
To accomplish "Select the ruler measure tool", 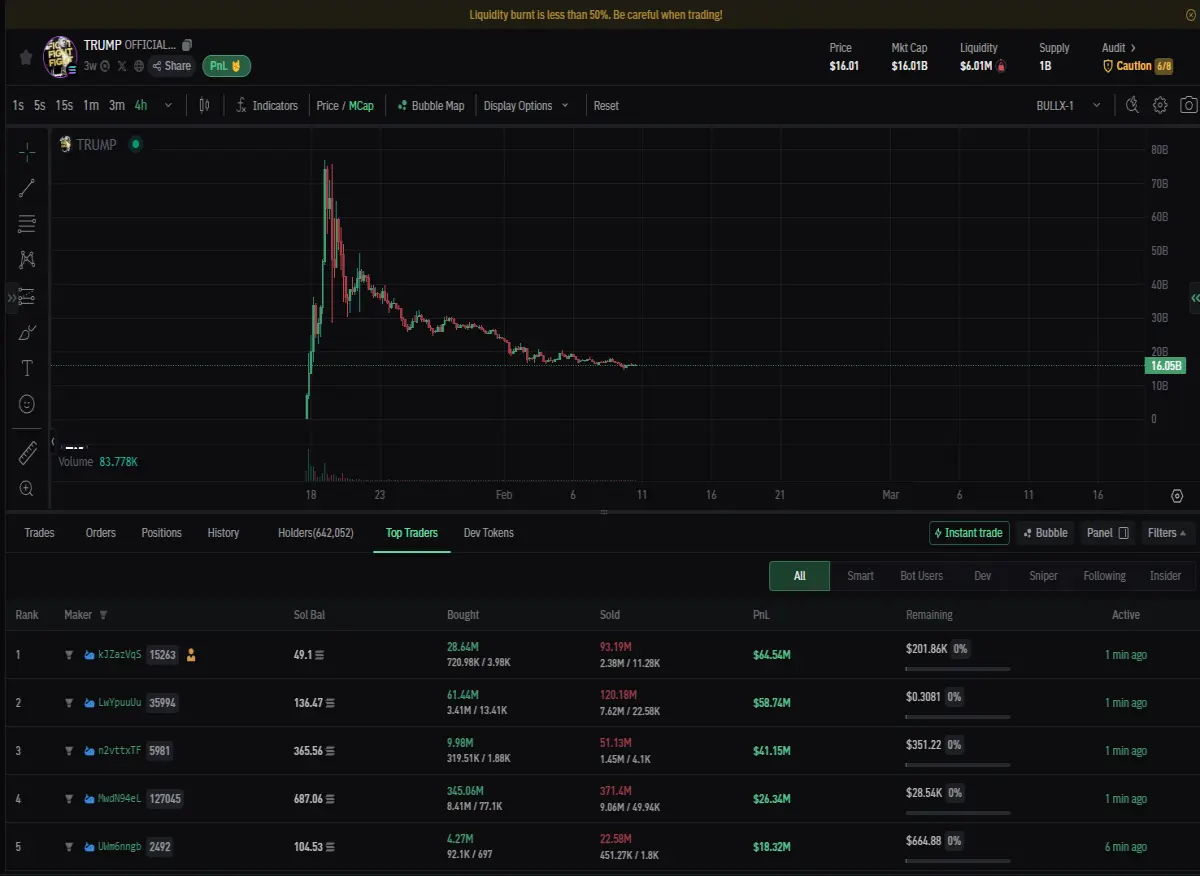I will coord(27,453).
